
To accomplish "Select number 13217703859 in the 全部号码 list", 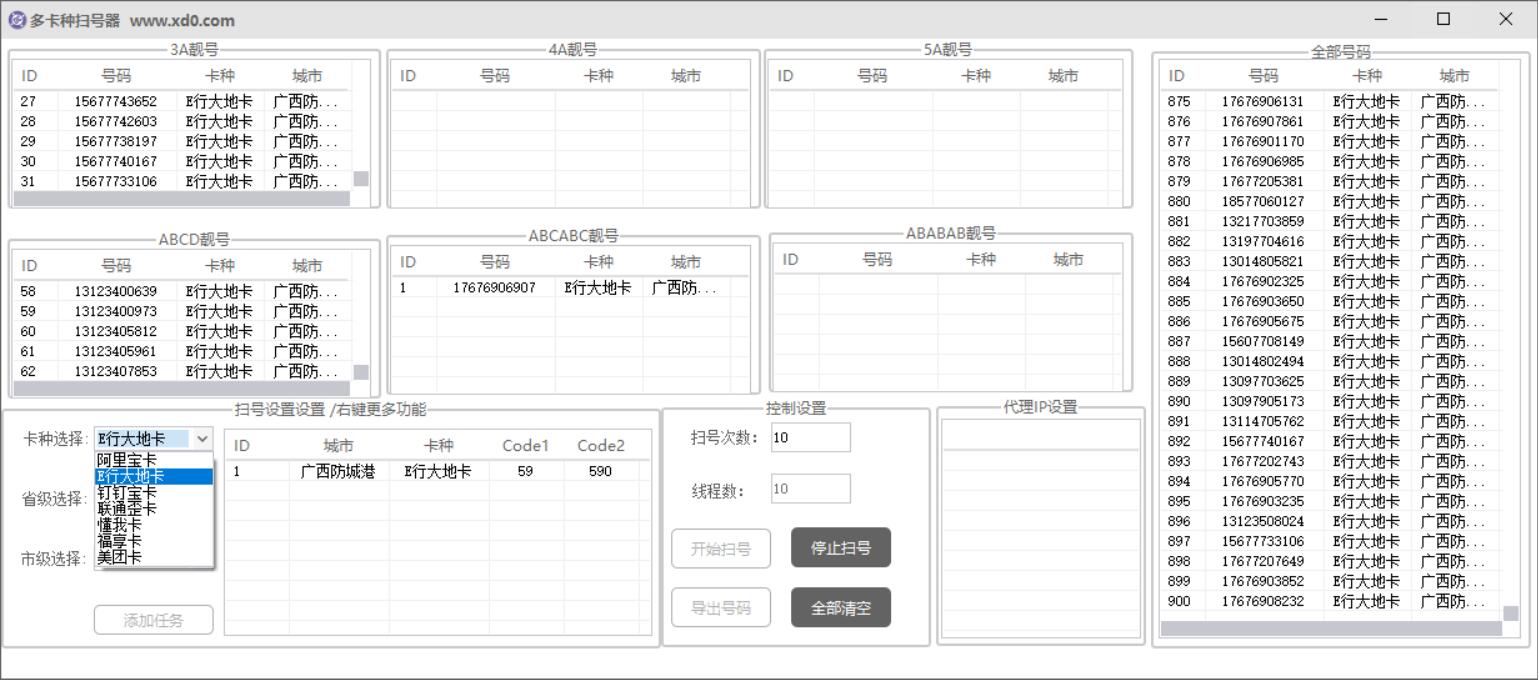I will 1263,221.
